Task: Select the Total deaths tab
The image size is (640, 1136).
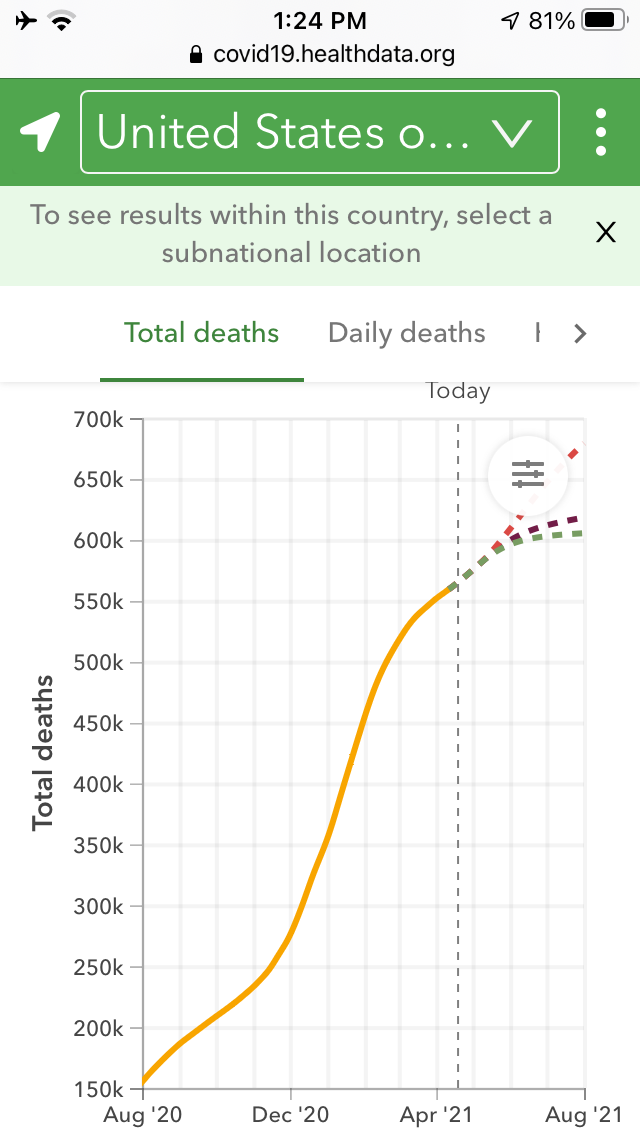Action: [201, 333]
